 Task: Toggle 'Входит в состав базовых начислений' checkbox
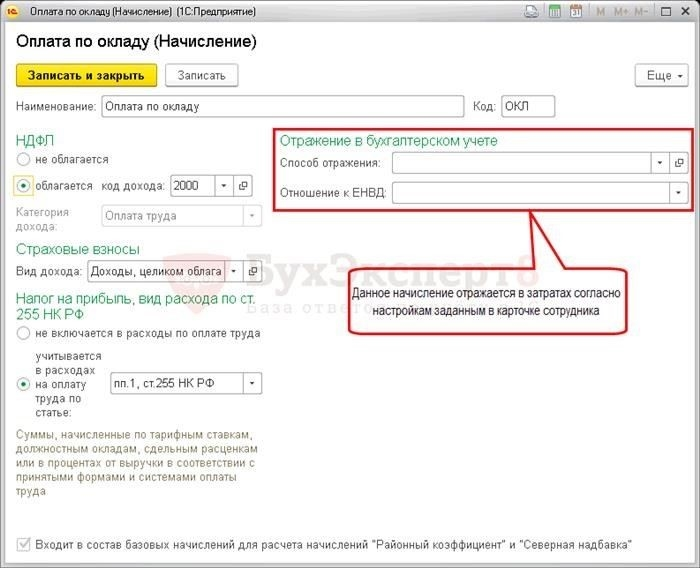(23, 544)
